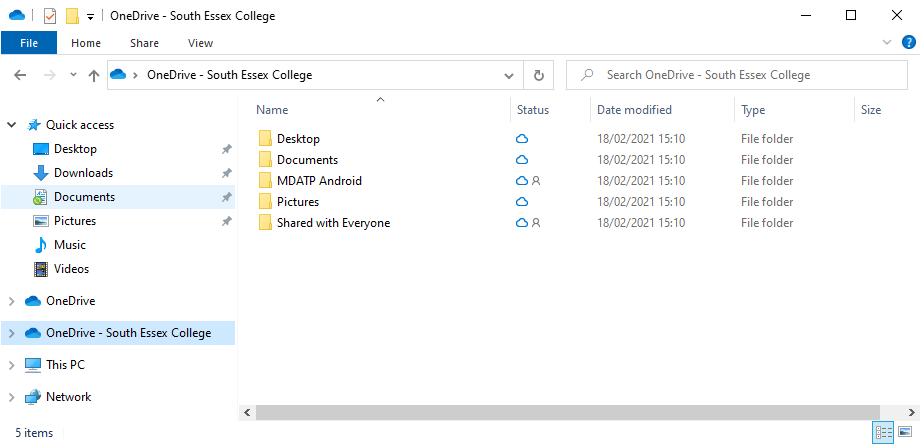Sort by the Type column header
The width and height of the screenshot is (921, 445).
753,110
